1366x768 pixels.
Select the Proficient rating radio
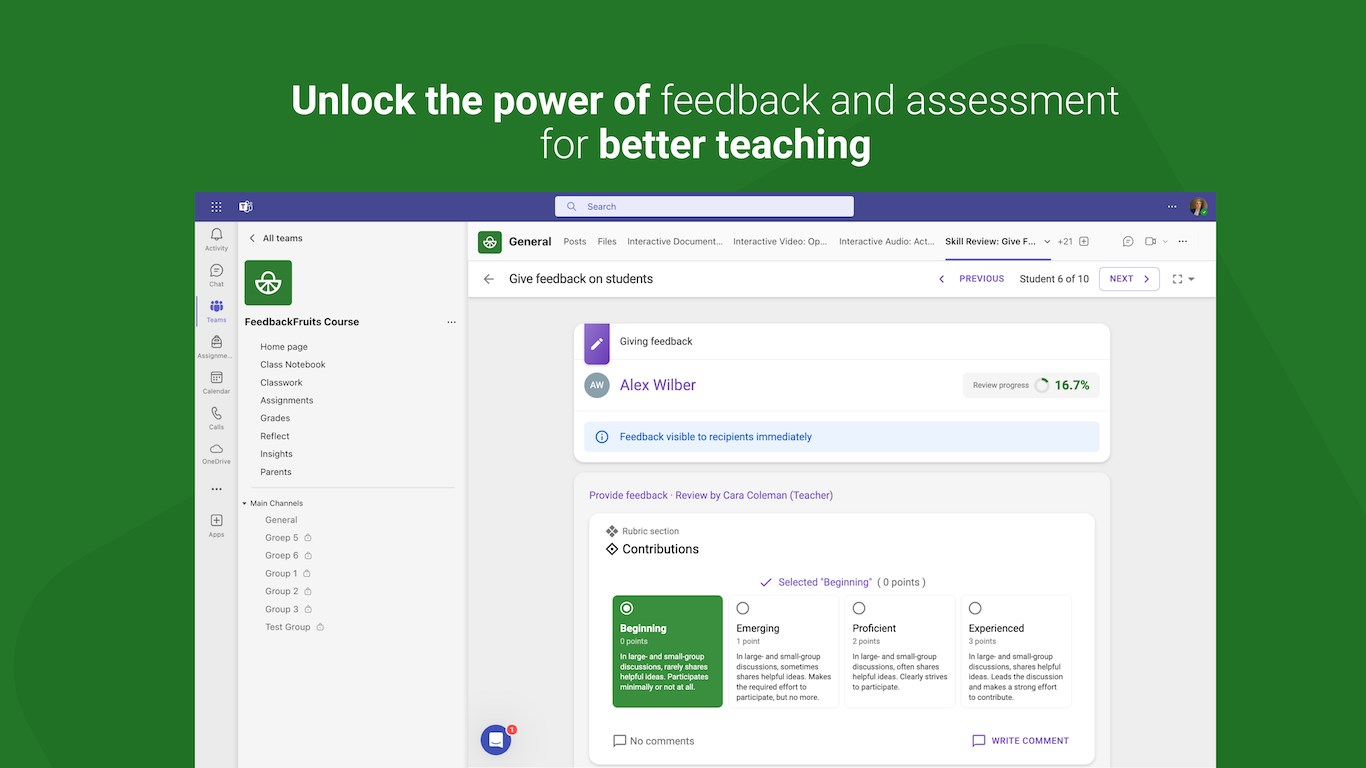point(859,608)
